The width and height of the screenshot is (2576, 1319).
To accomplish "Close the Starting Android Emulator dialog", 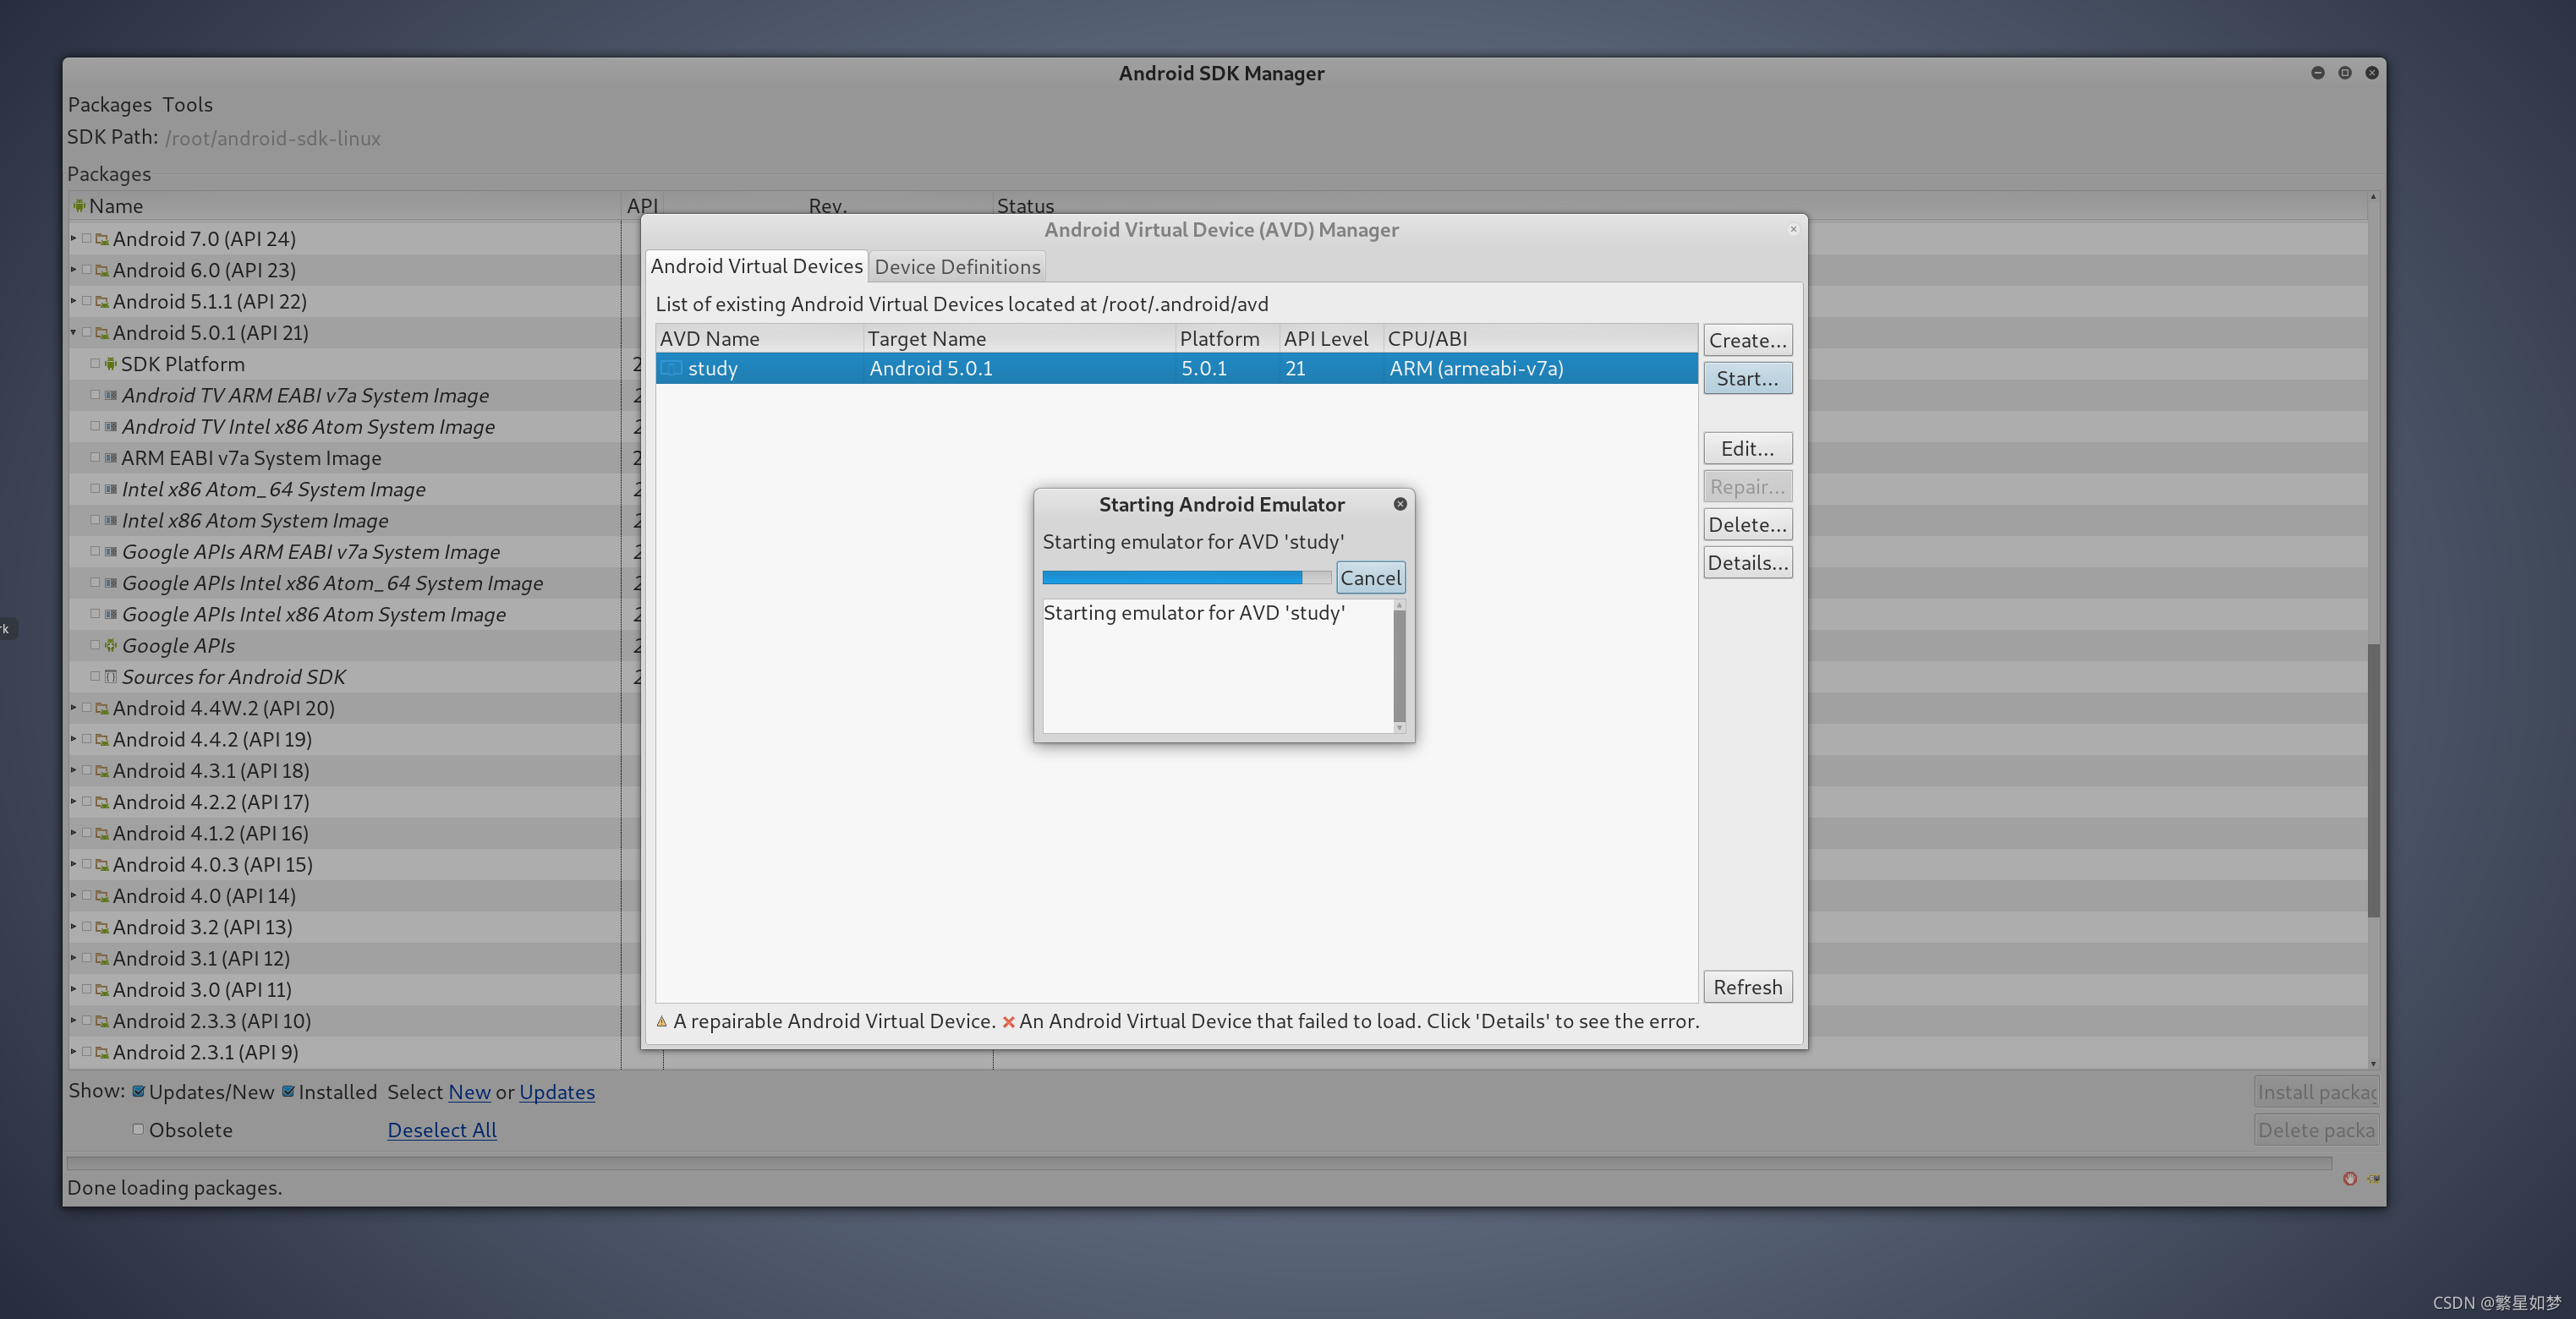I will [x=1400, y=504].
